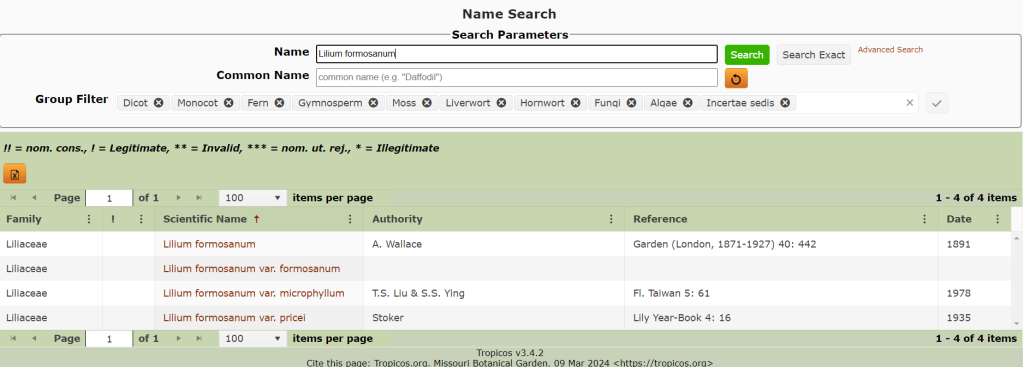The image size is (1024, 367).
Task: Open Authority column menu
Action: pyautogui.click(x=611, y=219)
